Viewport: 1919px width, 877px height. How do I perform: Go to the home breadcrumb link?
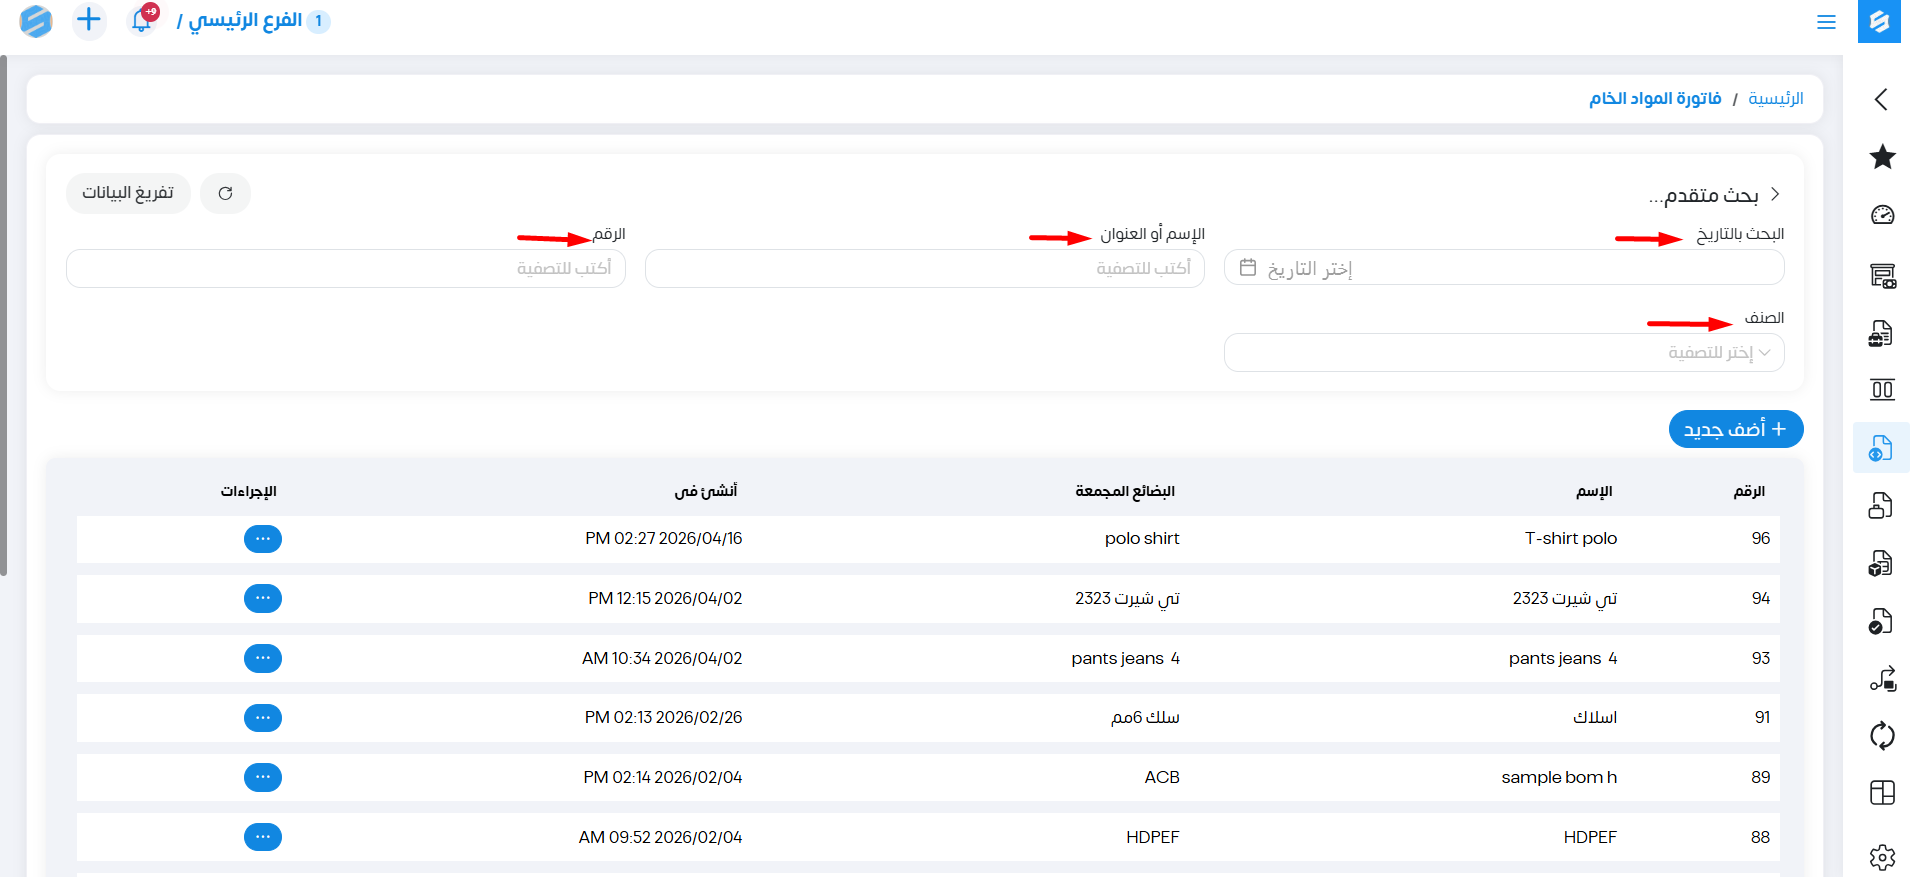tap(1775, 98)
